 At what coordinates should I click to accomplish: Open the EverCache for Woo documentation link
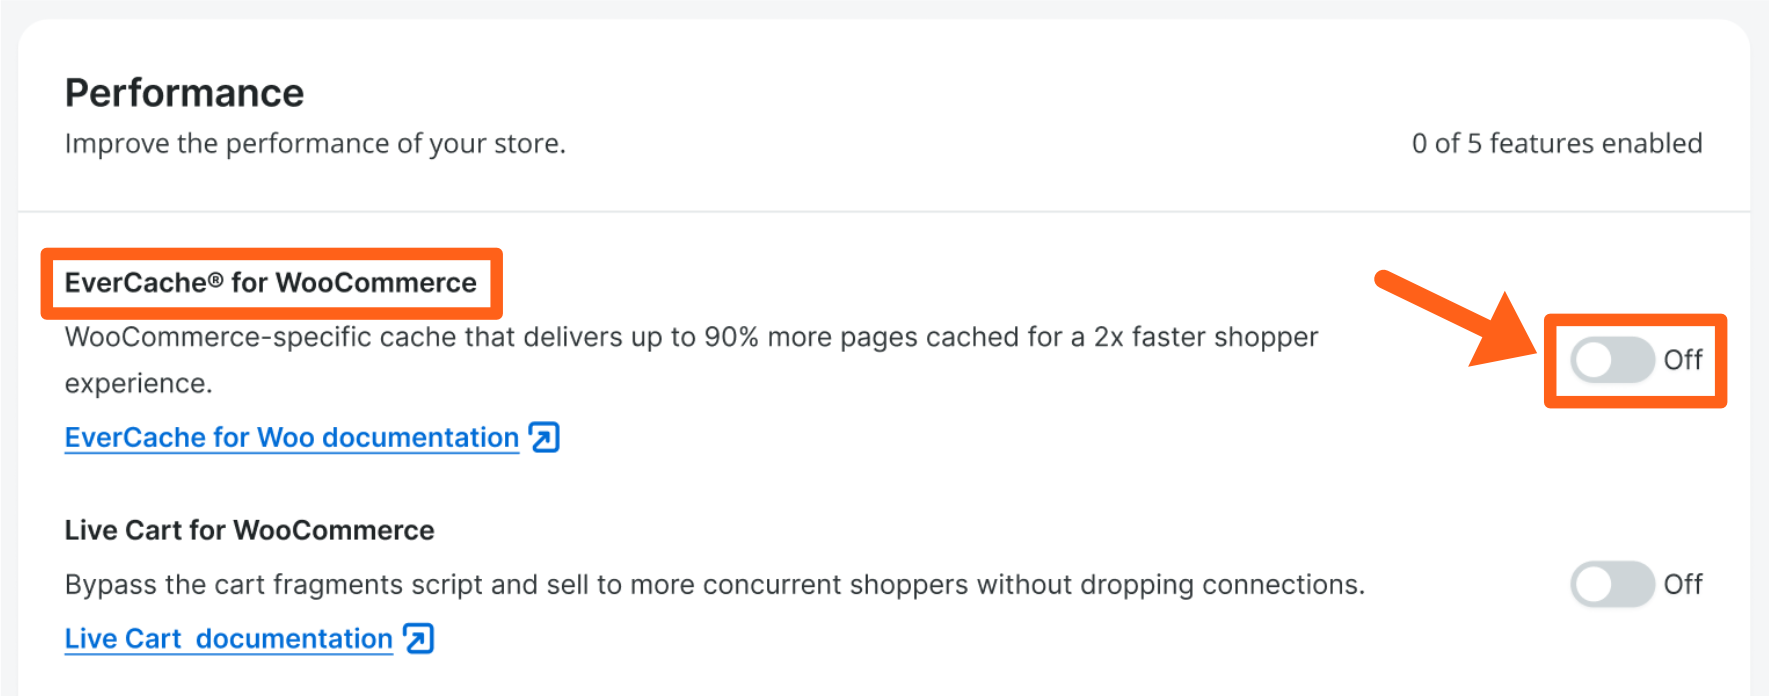tap(291, 438)
